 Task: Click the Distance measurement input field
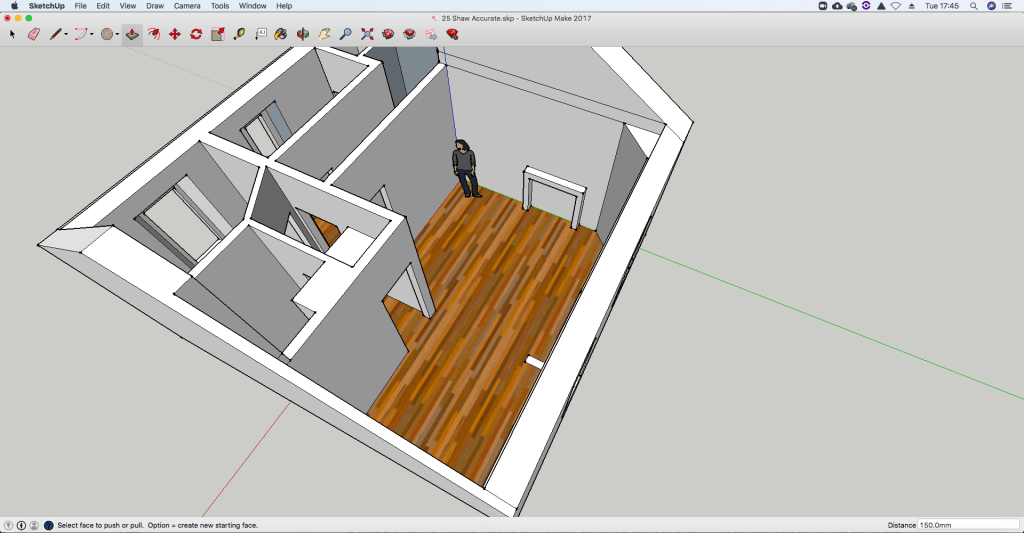(x=967, y=525)
